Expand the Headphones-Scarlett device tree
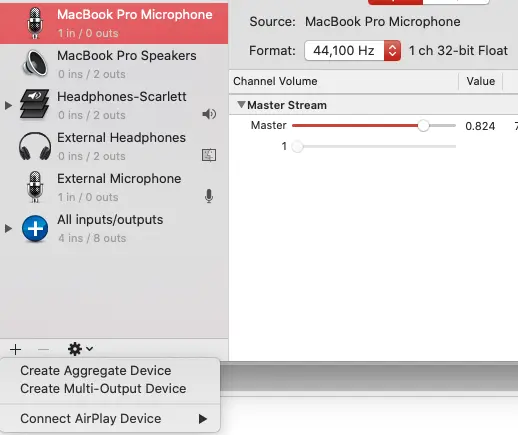This screenshot has height=435, width=518. coord(8,106)
